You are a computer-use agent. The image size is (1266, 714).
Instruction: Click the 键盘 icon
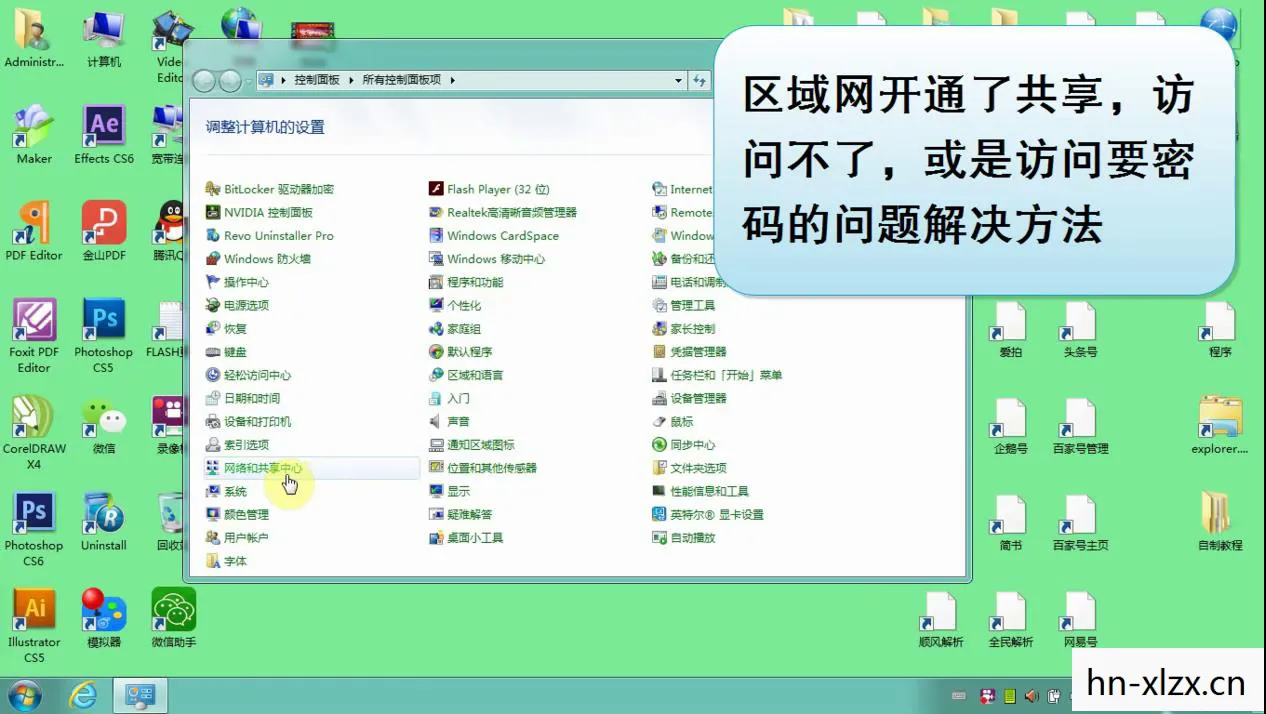point(212,352)
